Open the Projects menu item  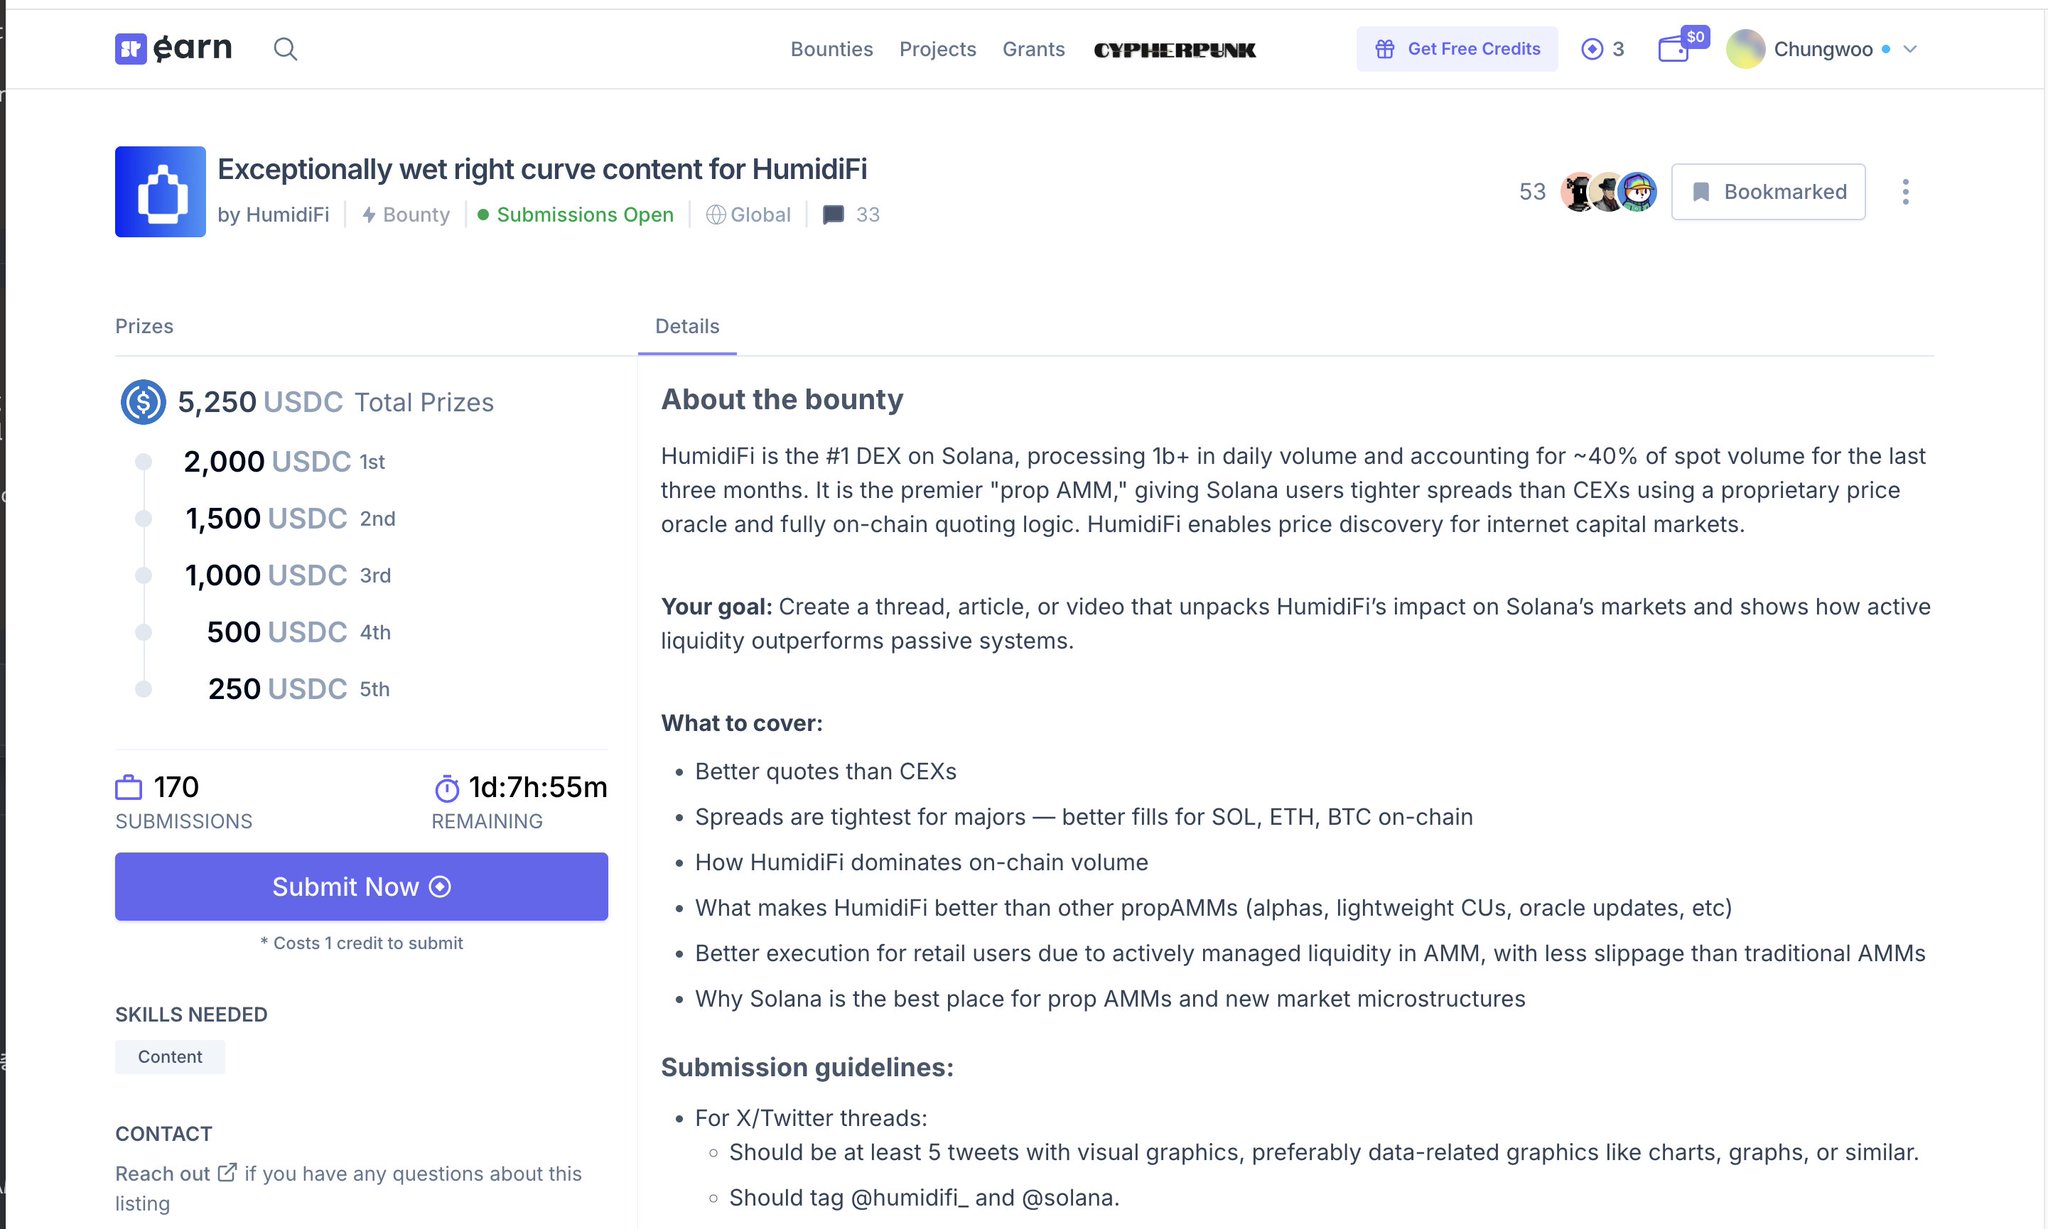[x=938, y=48]
